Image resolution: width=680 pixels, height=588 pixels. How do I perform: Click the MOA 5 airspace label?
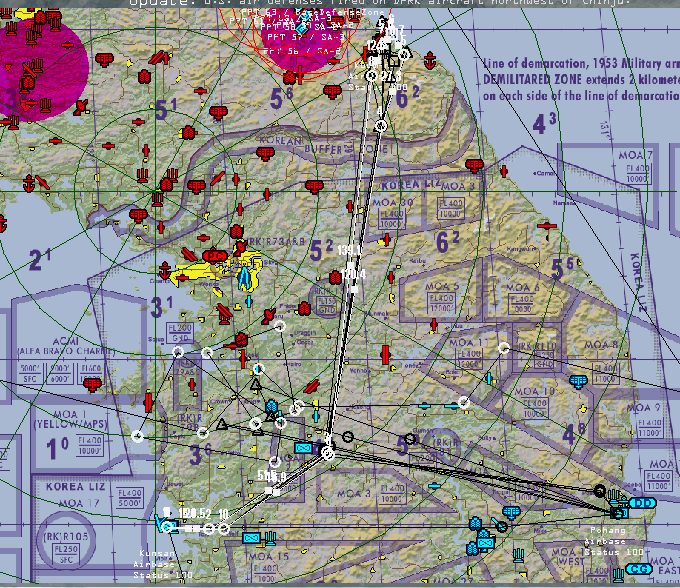click(442, 286)
